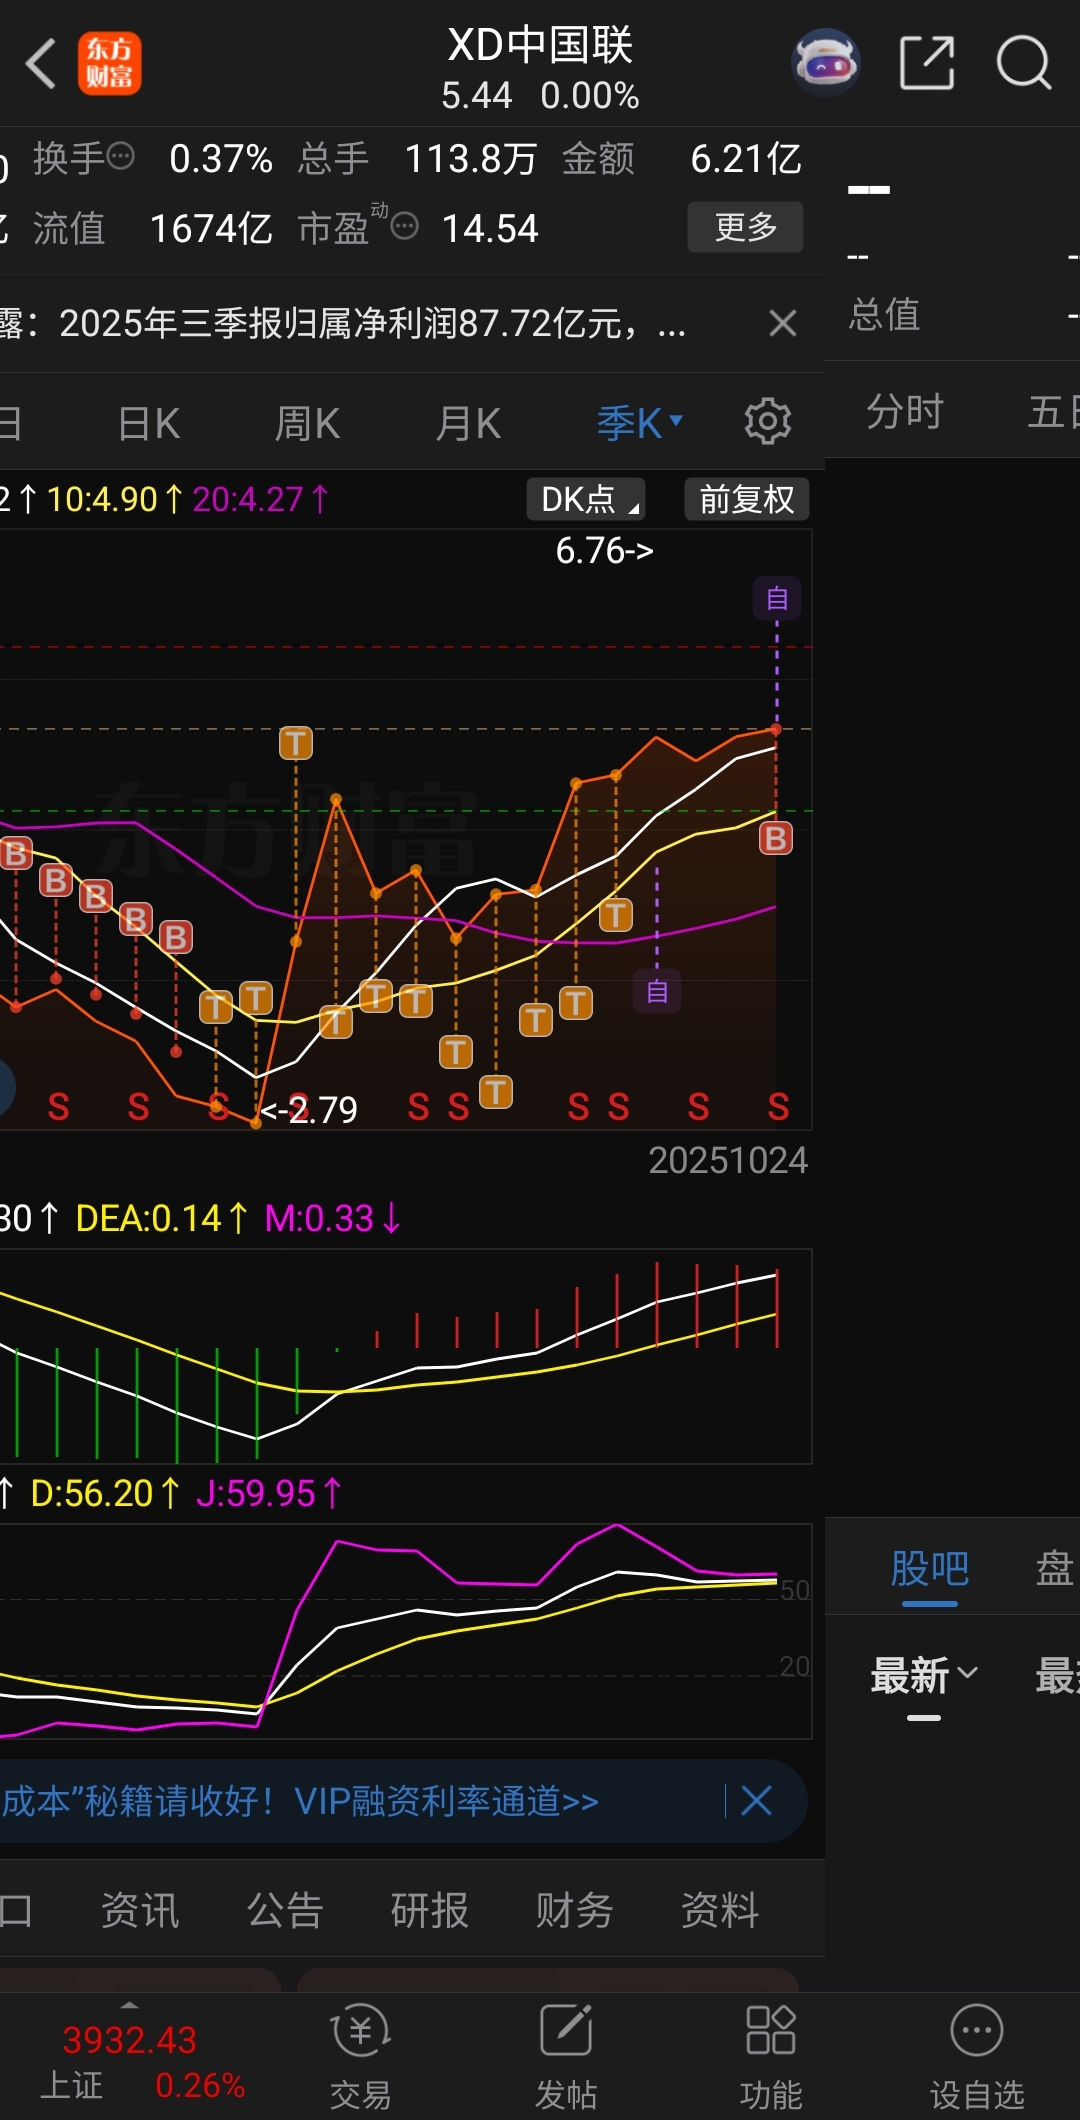Switch to 分时 tab in right panel
Screen dimensions: 1080x2120
(x=905, y=411)
